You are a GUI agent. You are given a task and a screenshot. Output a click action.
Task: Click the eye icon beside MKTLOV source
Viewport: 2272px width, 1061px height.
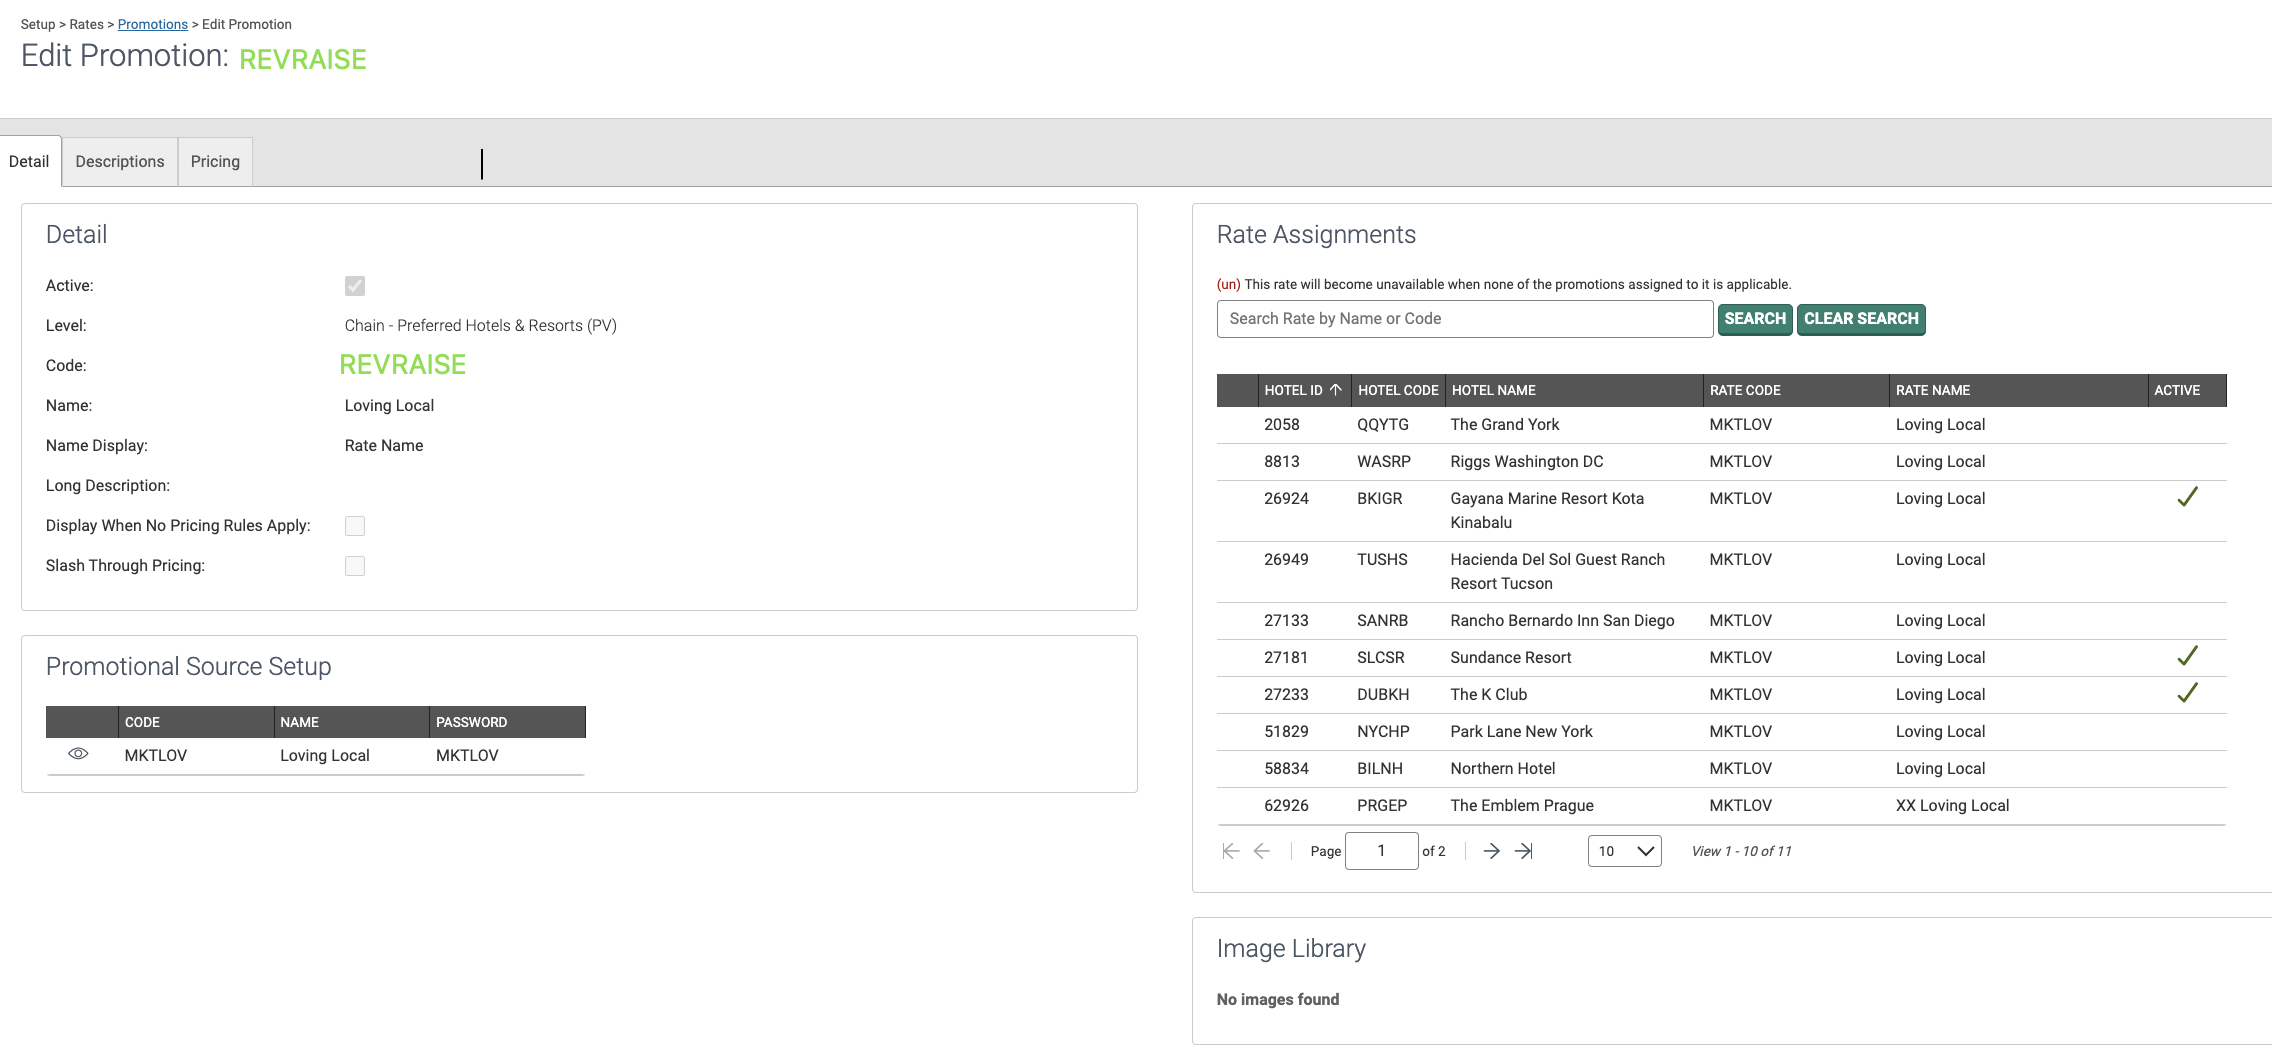[x=78, y=754]
